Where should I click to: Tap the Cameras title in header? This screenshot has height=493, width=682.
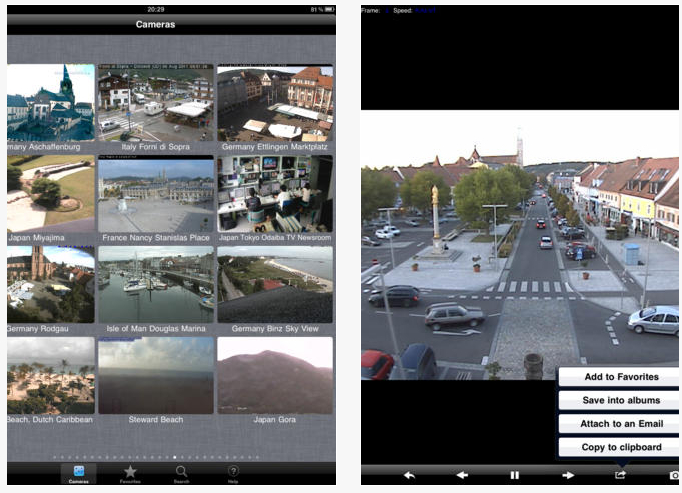[155, 24]
